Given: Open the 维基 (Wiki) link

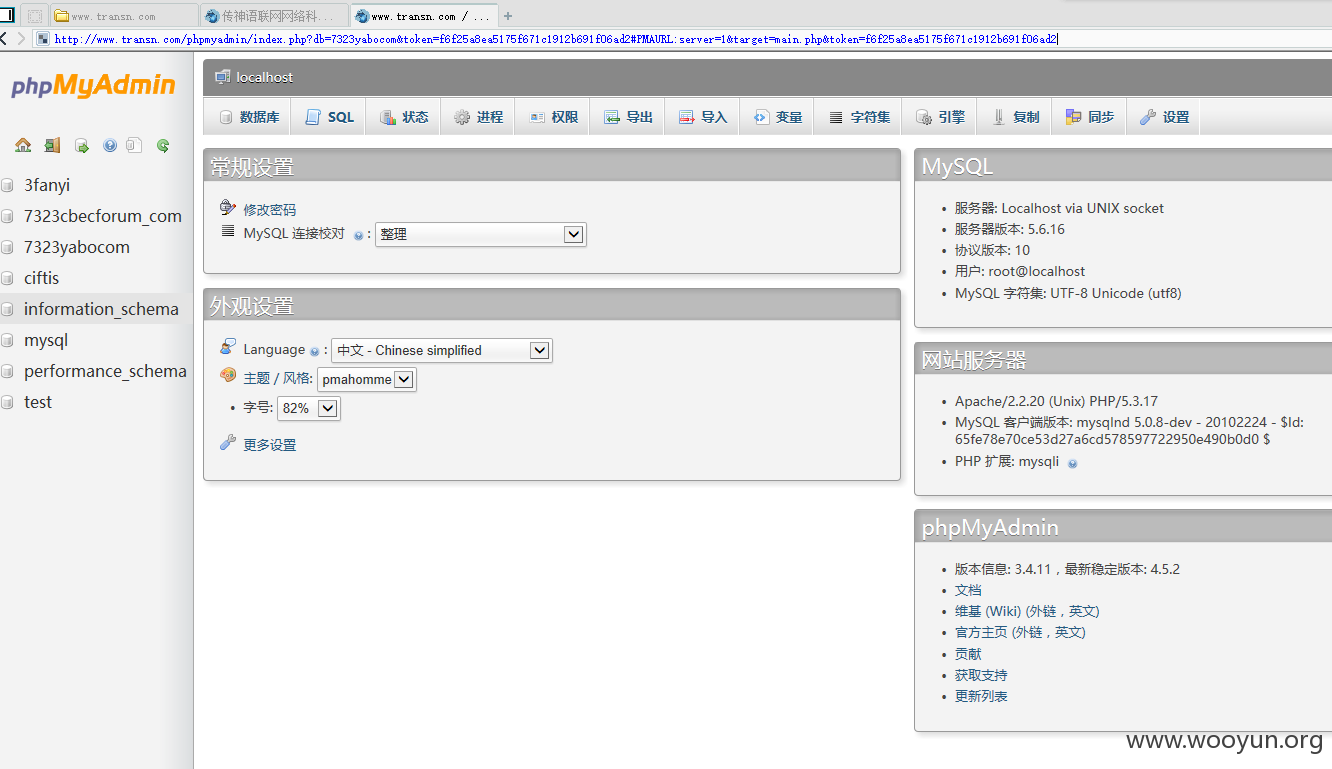Looking at the screenshot, I should tap(1027, 611).
